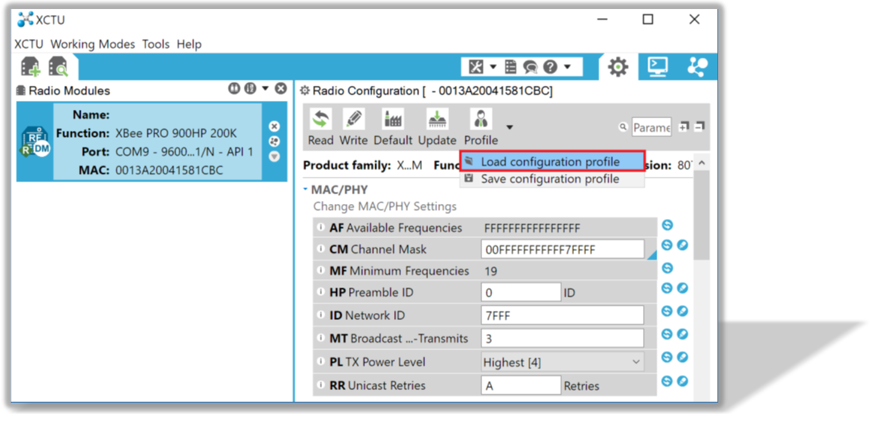Select Load configuration profile
The height and width of the screenshot is (421, 887).
pos(552,162)
